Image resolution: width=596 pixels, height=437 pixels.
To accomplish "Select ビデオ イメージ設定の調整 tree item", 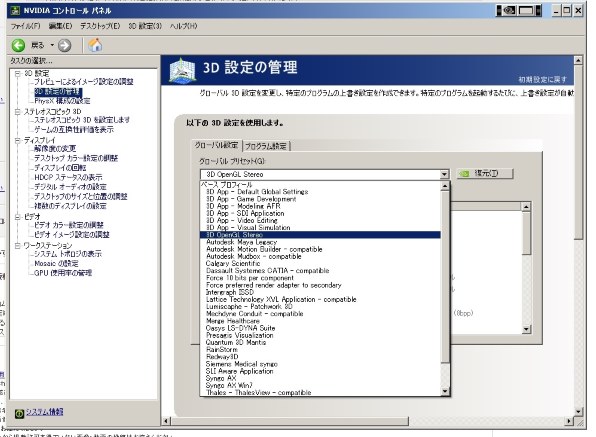I will pyautogui.click(x=71, y=235).
